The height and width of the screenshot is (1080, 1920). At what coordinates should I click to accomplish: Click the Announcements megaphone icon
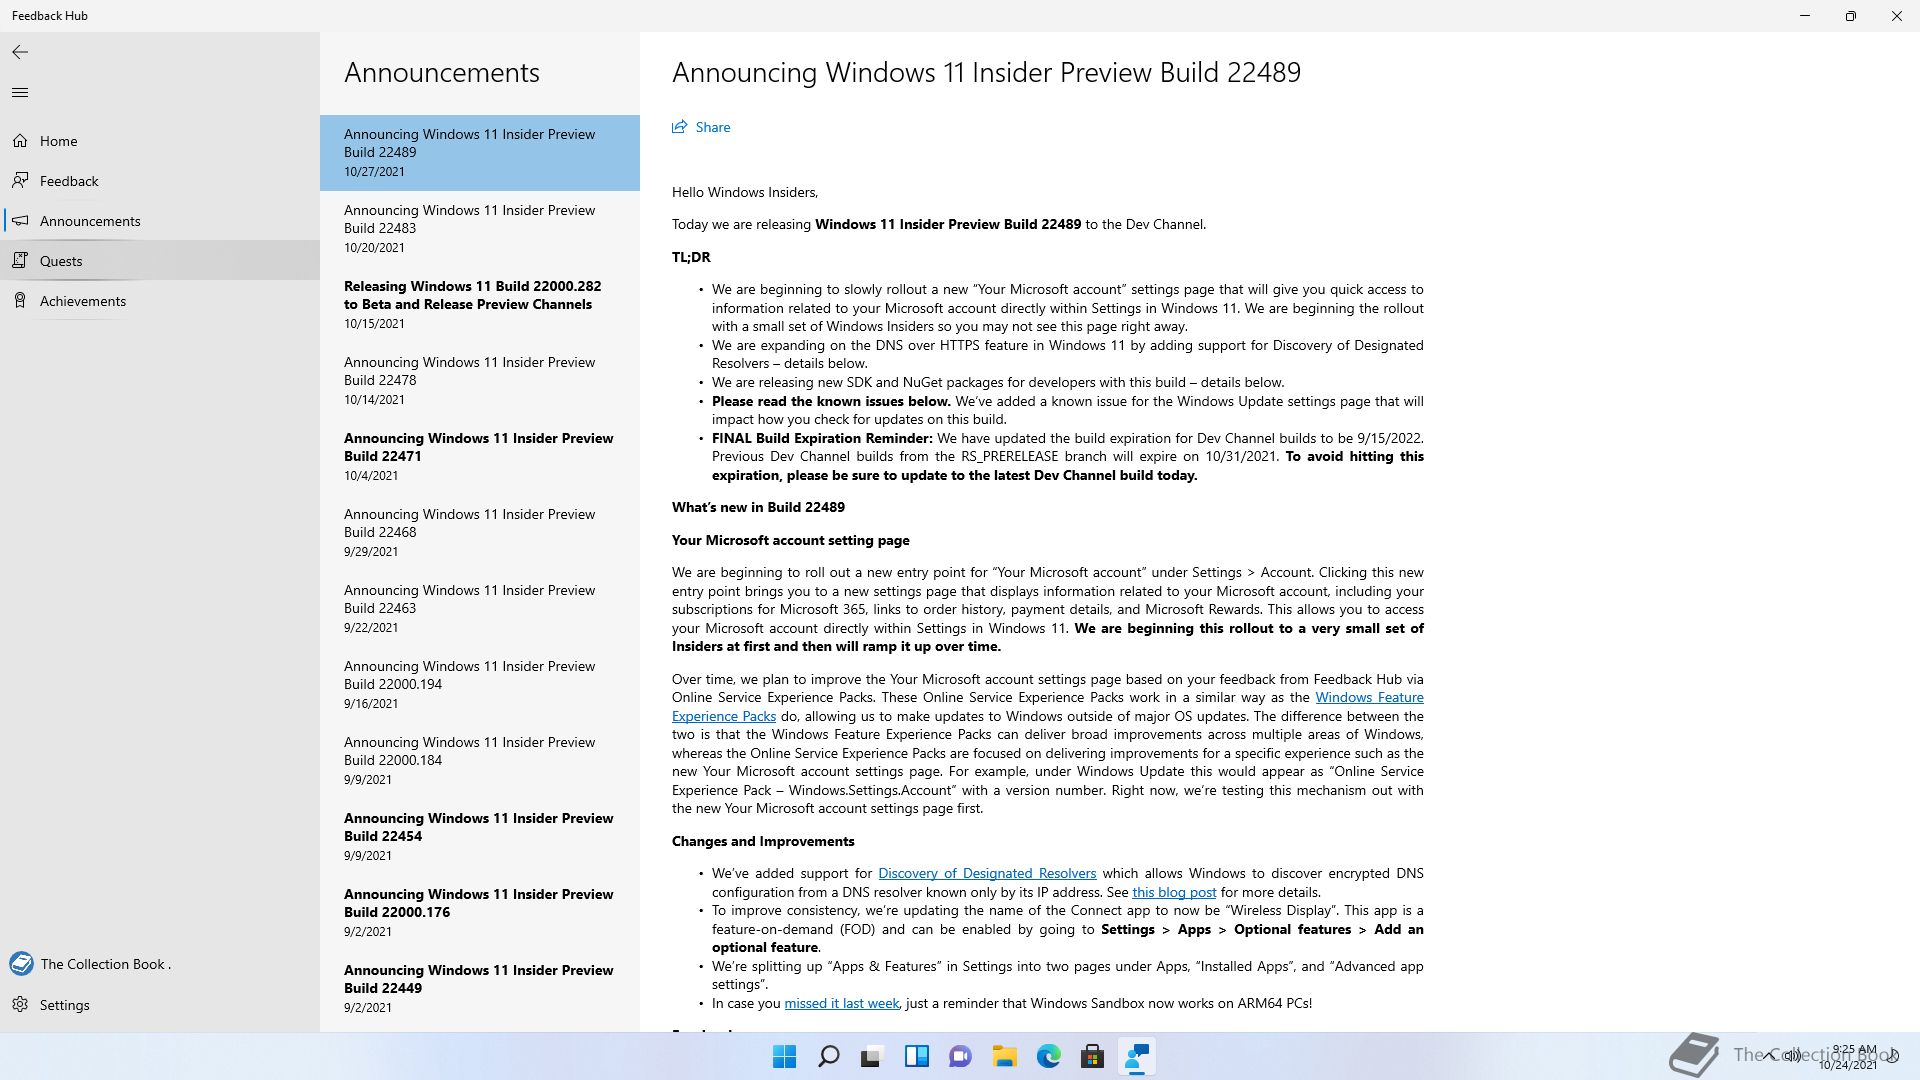[x=20, y=221]
